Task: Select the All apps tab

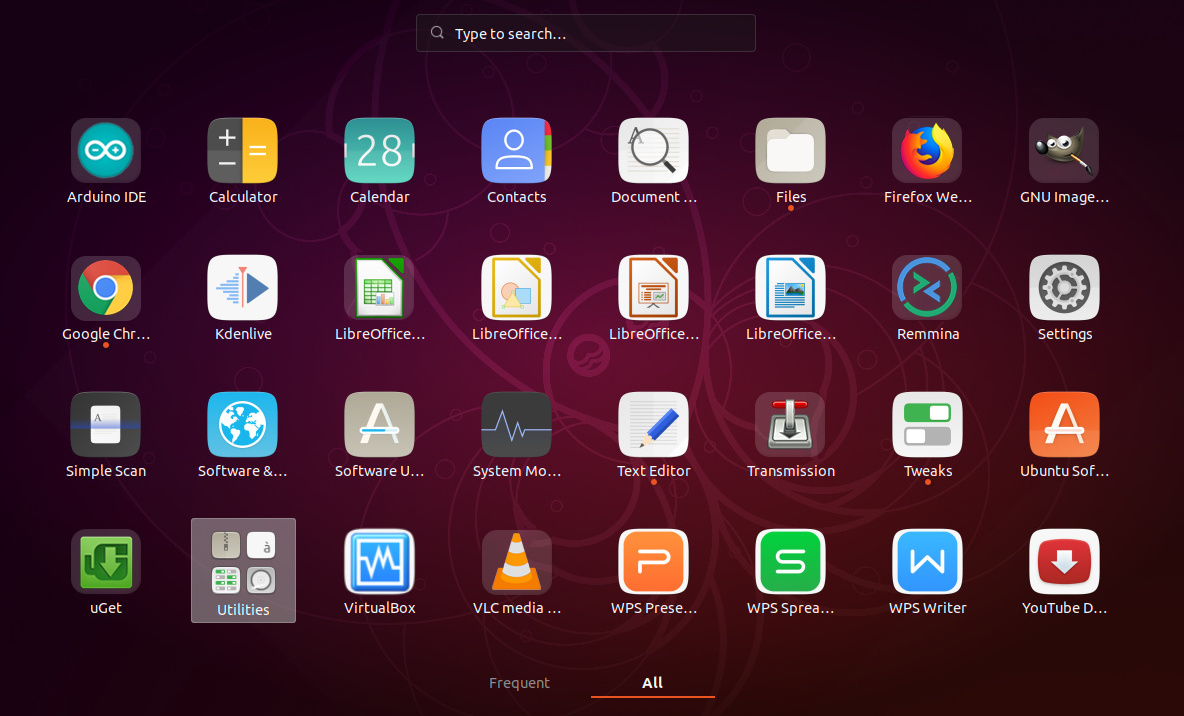Action: [652, 683]
